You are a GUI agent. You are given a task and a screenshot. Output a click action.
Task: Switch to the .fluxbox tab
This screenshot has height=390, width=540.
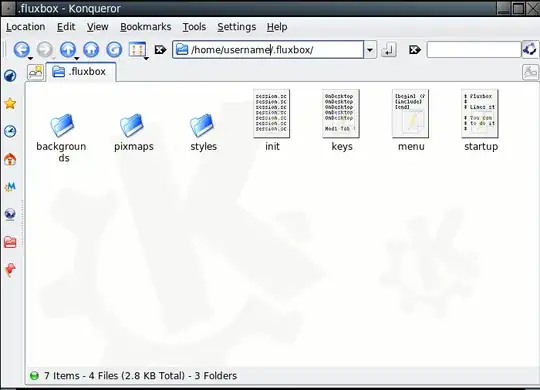[x=81, y=72]
